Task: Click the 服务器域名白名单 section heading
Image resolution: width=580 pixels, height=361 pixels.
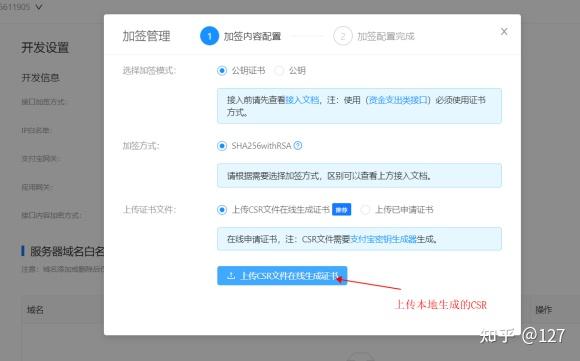Action: 67,252
